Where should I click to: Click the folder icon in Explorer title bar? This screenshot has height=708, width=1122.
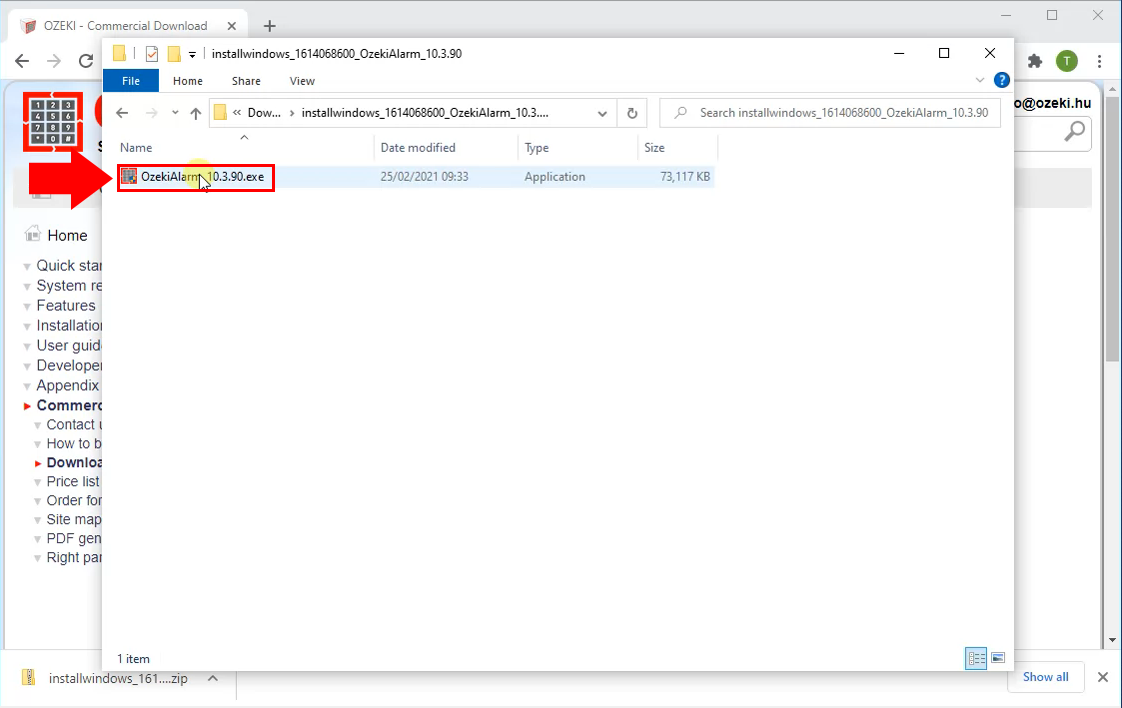(x=119, y=53)
